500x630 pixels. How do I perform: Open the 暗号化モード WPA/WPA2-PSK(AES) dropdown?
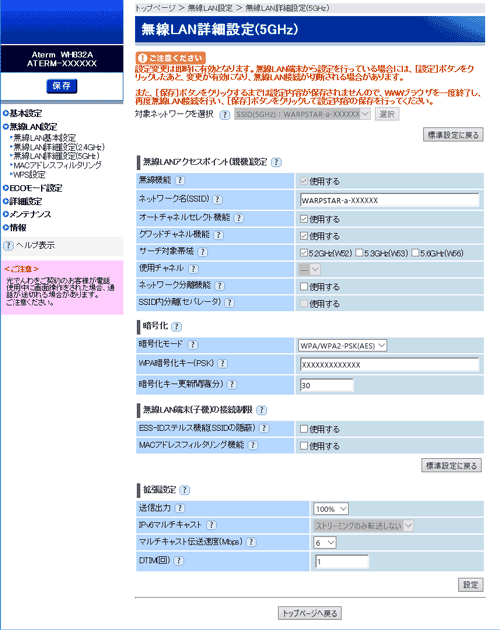pyautogui.click(x=342, y=346)
